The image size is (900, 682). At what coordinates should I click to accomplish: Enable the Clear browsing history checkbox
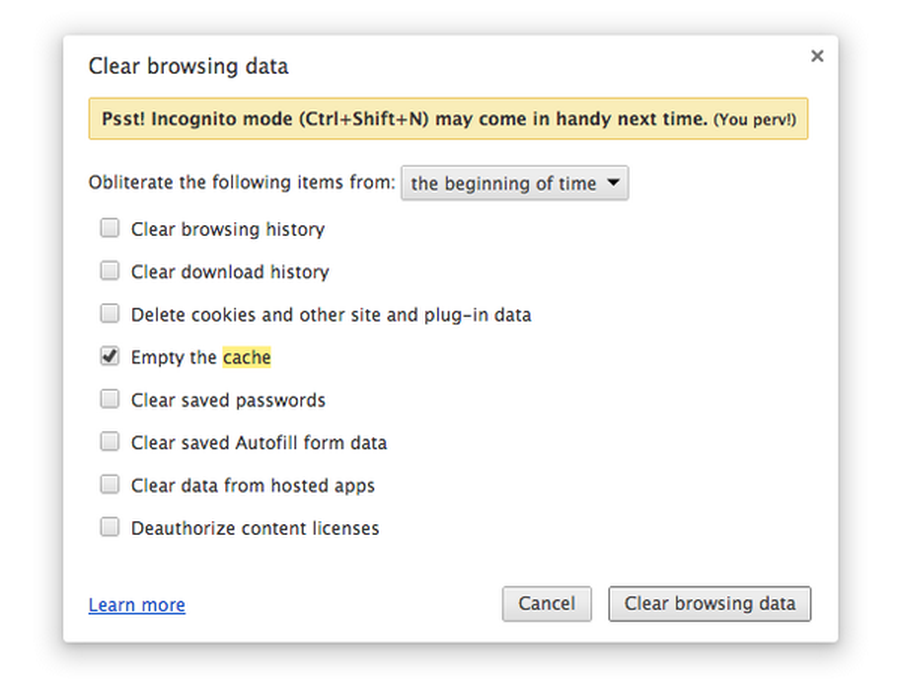click(110, 228)
